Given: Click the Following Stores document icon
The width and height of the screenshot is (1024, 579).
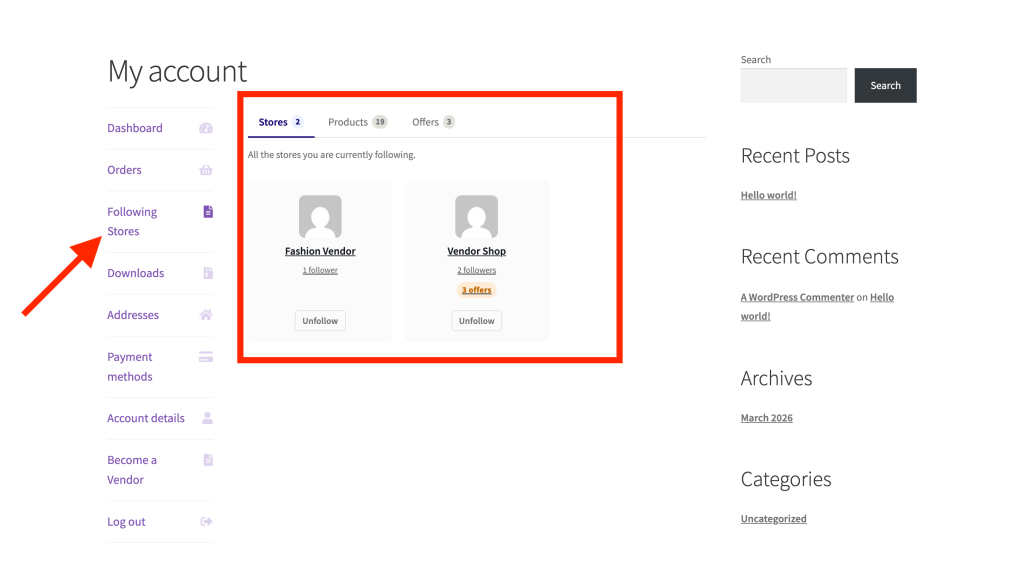Looking at the screenshot, I should 208,211.
